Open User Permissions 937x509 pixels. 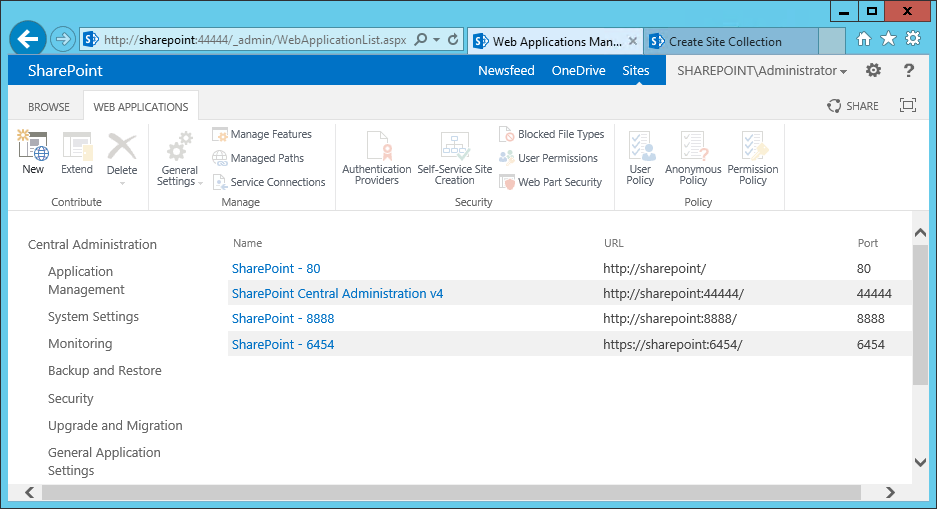(x=549, y=158)
